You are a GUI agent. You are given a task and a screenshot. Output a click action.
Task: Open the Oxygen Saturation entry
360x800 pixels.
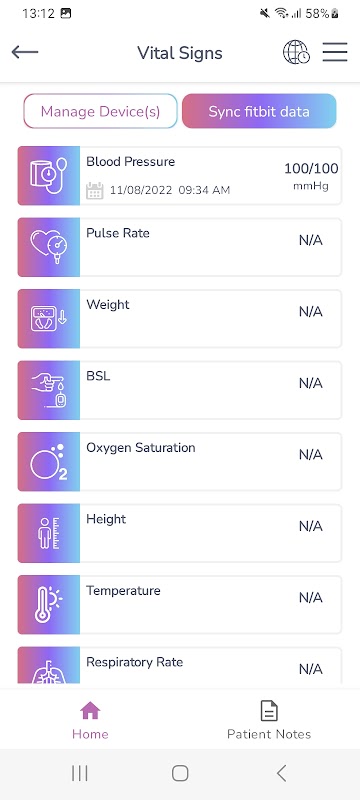click(179, 461)
